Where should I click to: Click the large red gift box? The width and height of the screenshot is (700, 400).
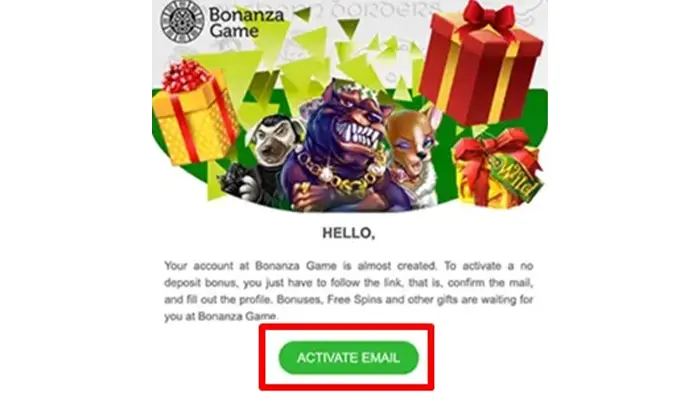point(481,66)
